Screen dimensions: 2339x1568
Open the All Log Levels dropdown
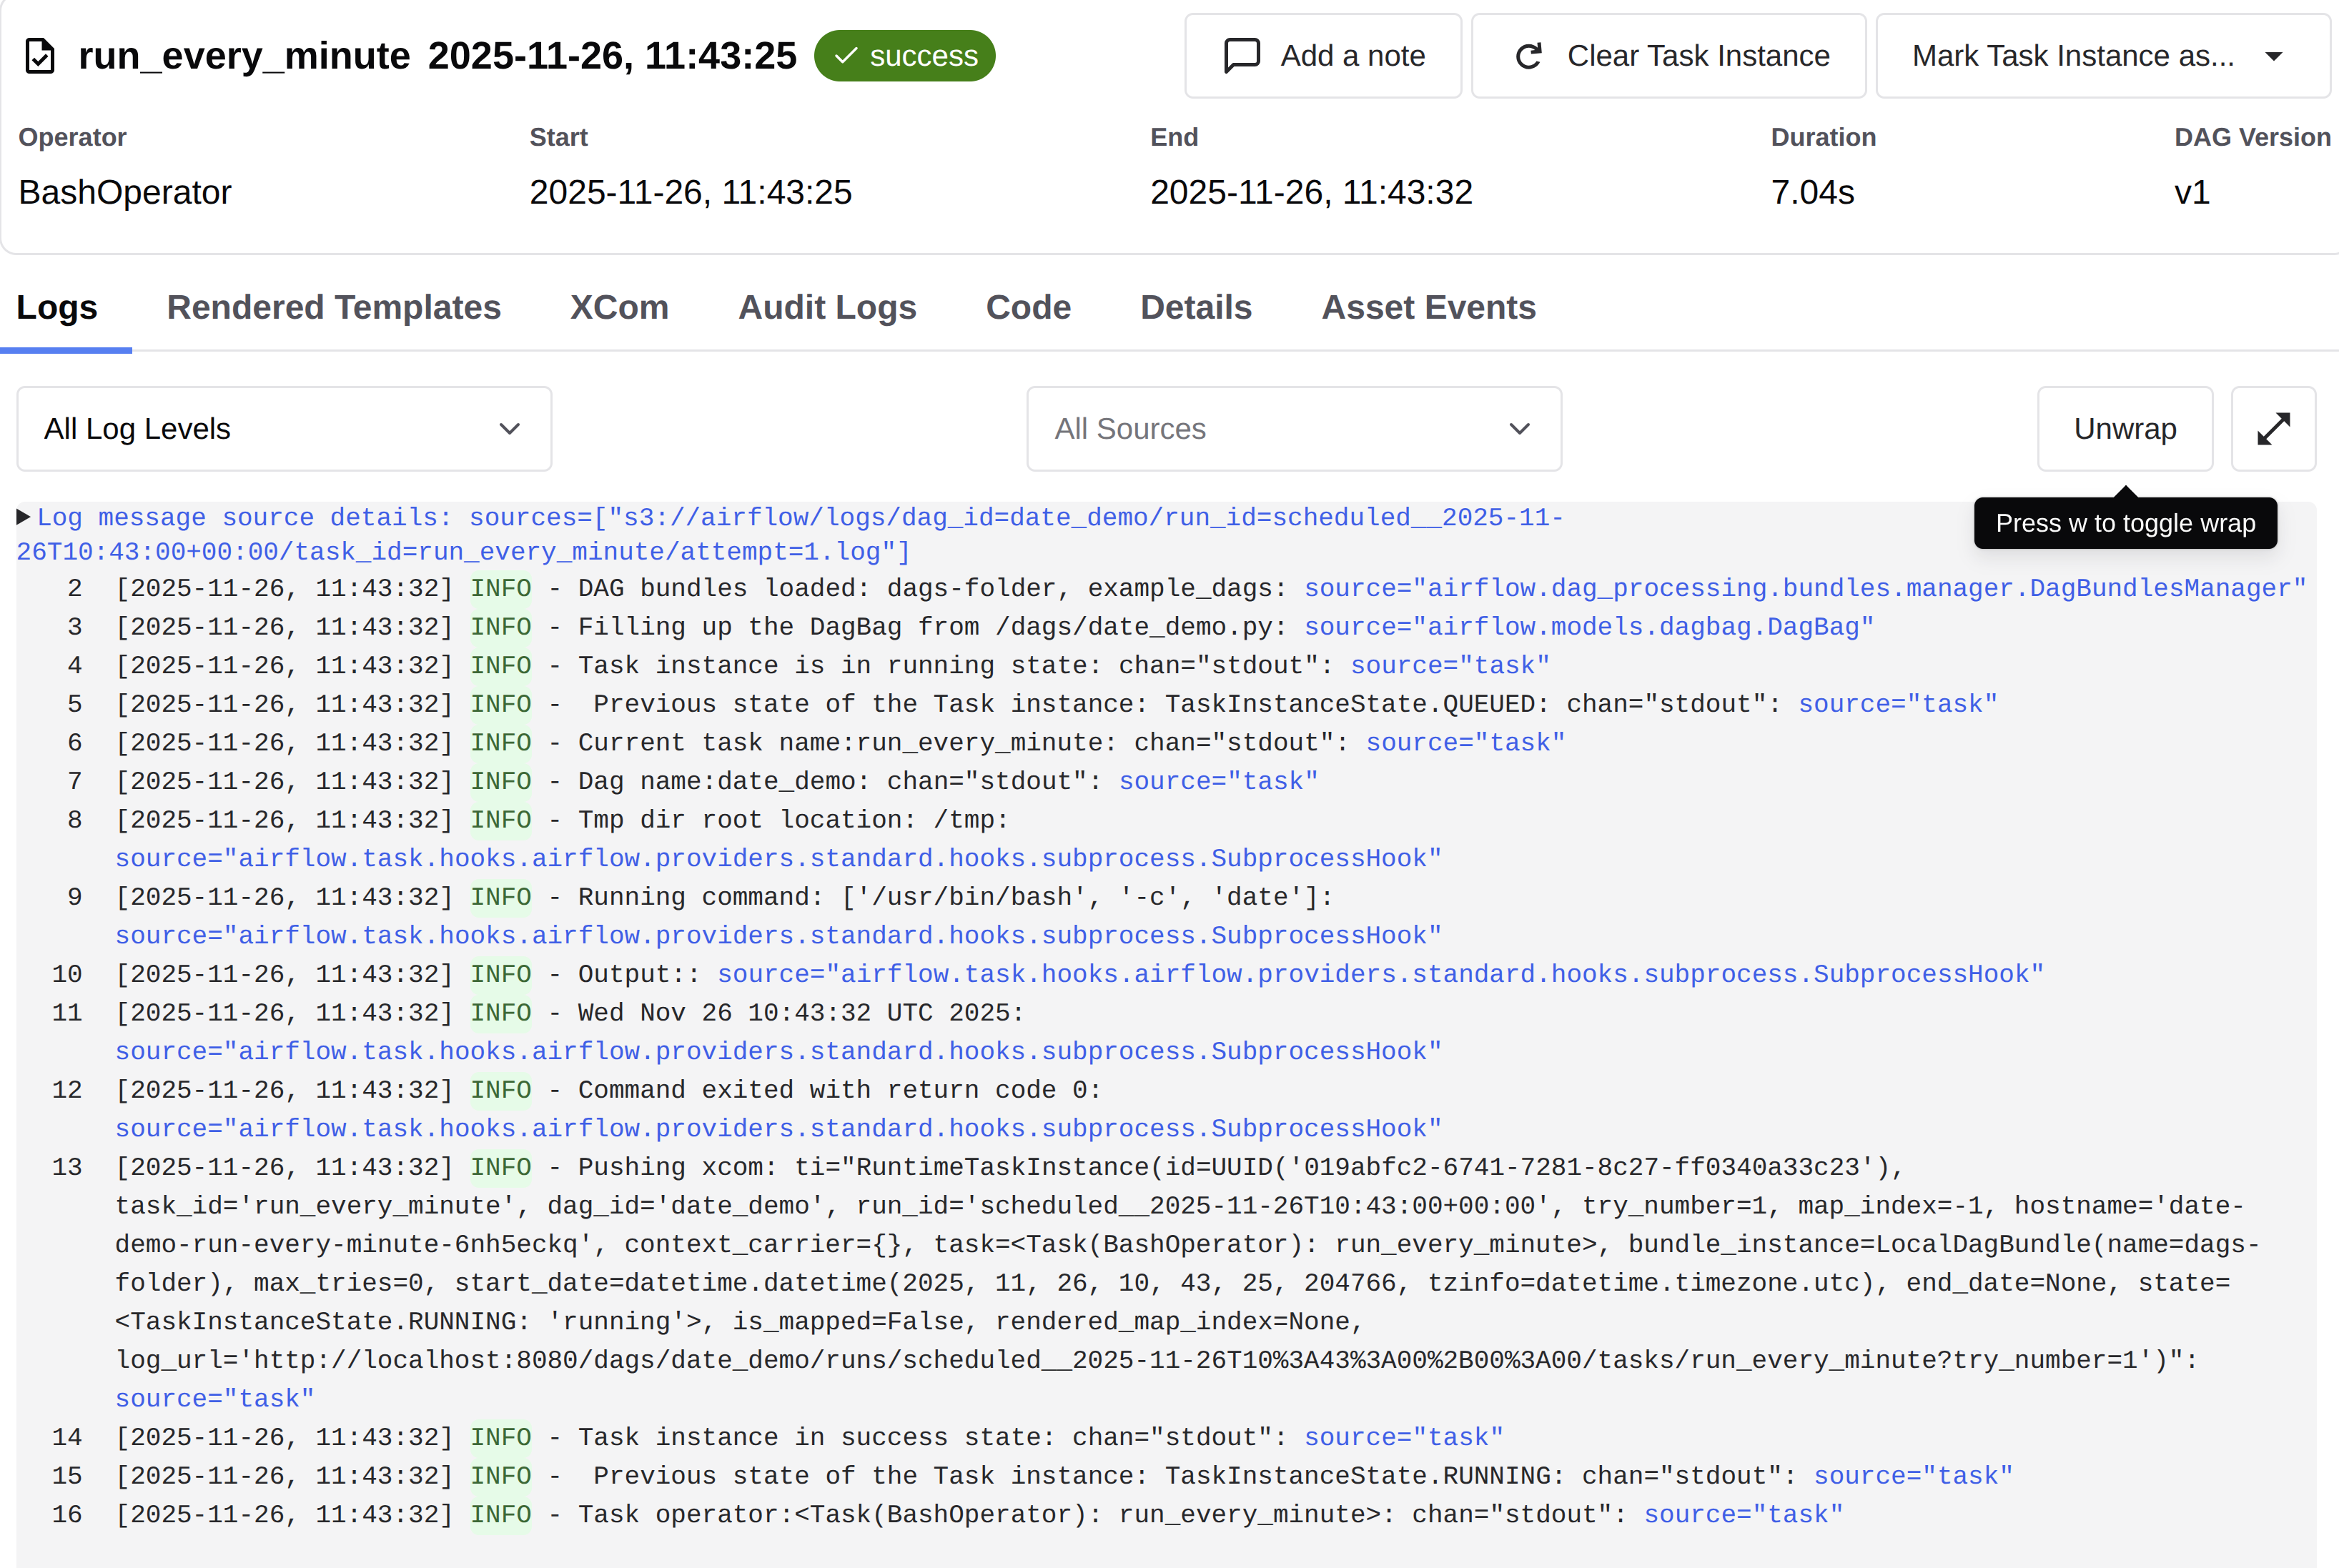tap(284, 429)
